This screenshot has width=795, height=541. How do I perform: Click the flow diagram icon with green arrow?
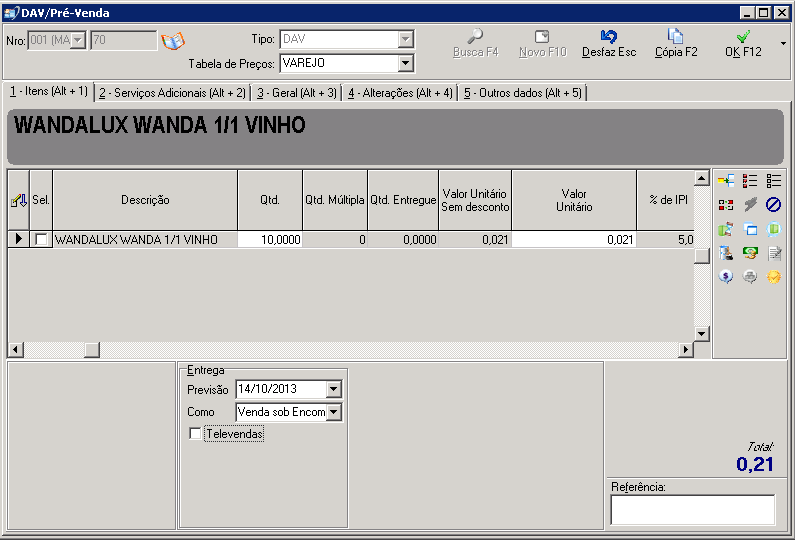point(726,181)
